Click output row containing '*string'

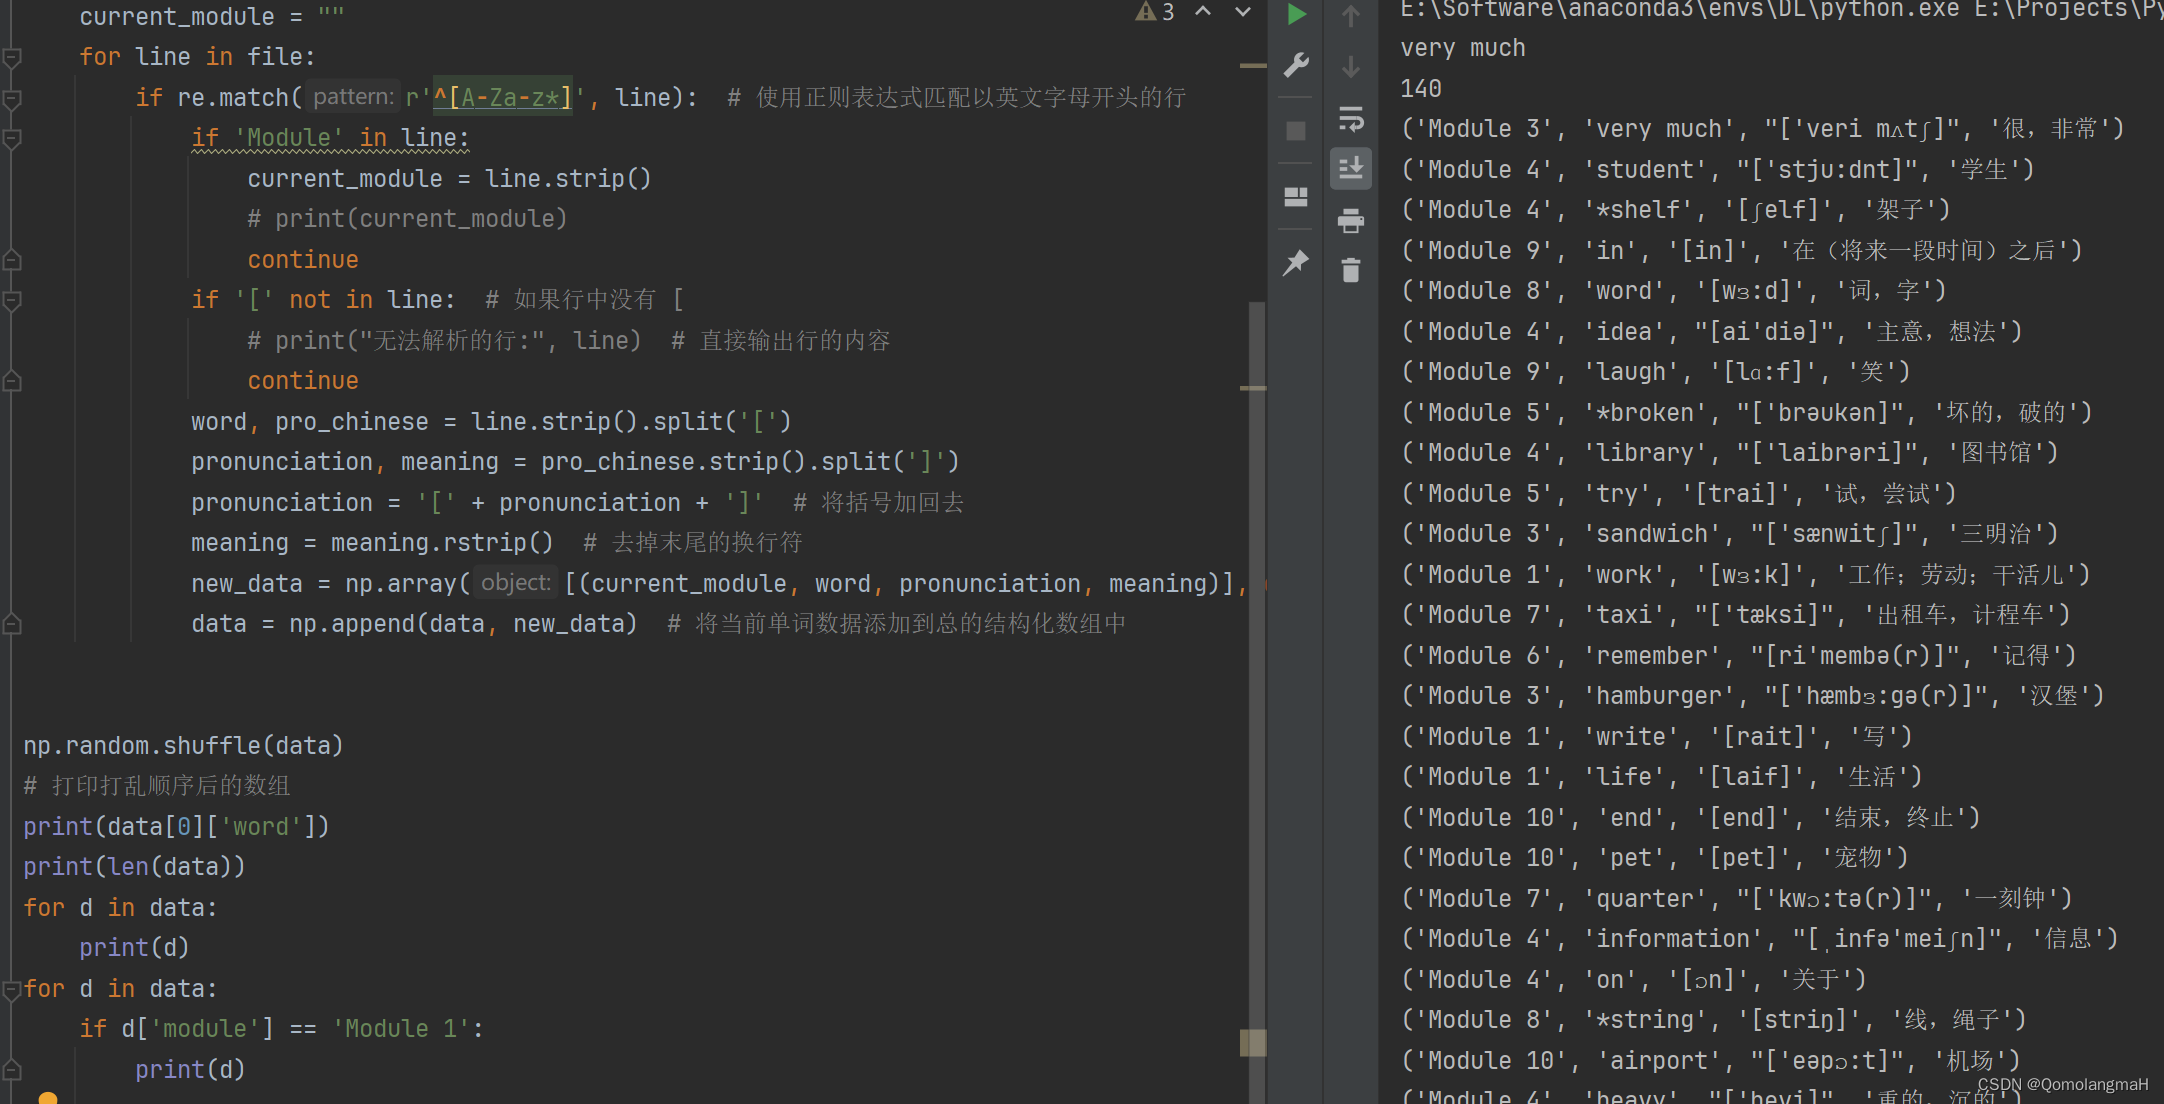(1713, 1020)
